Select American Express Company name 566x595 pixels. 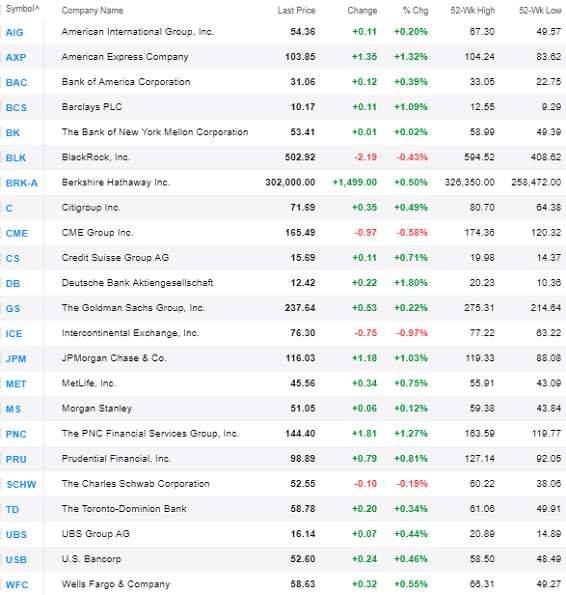tap(125, 57)
